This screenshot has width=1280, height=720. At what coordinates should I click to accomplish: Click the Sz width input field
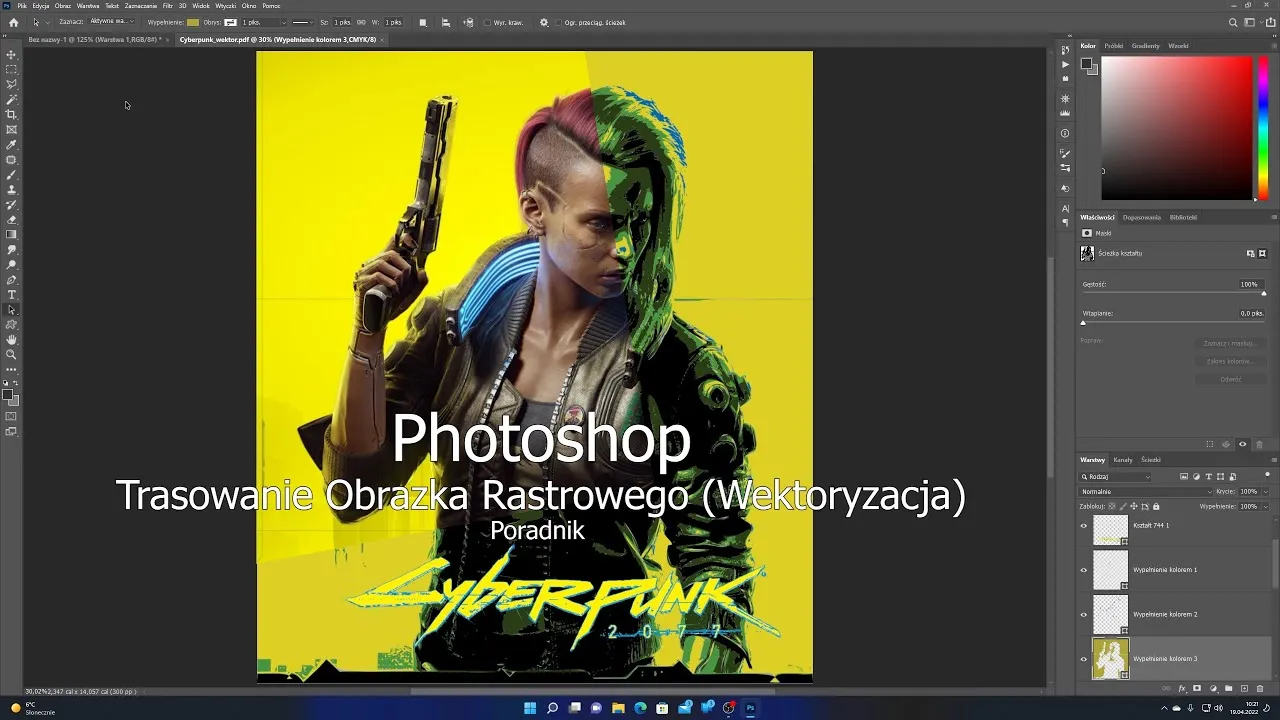pyautogui.click(x=342, y=22)
